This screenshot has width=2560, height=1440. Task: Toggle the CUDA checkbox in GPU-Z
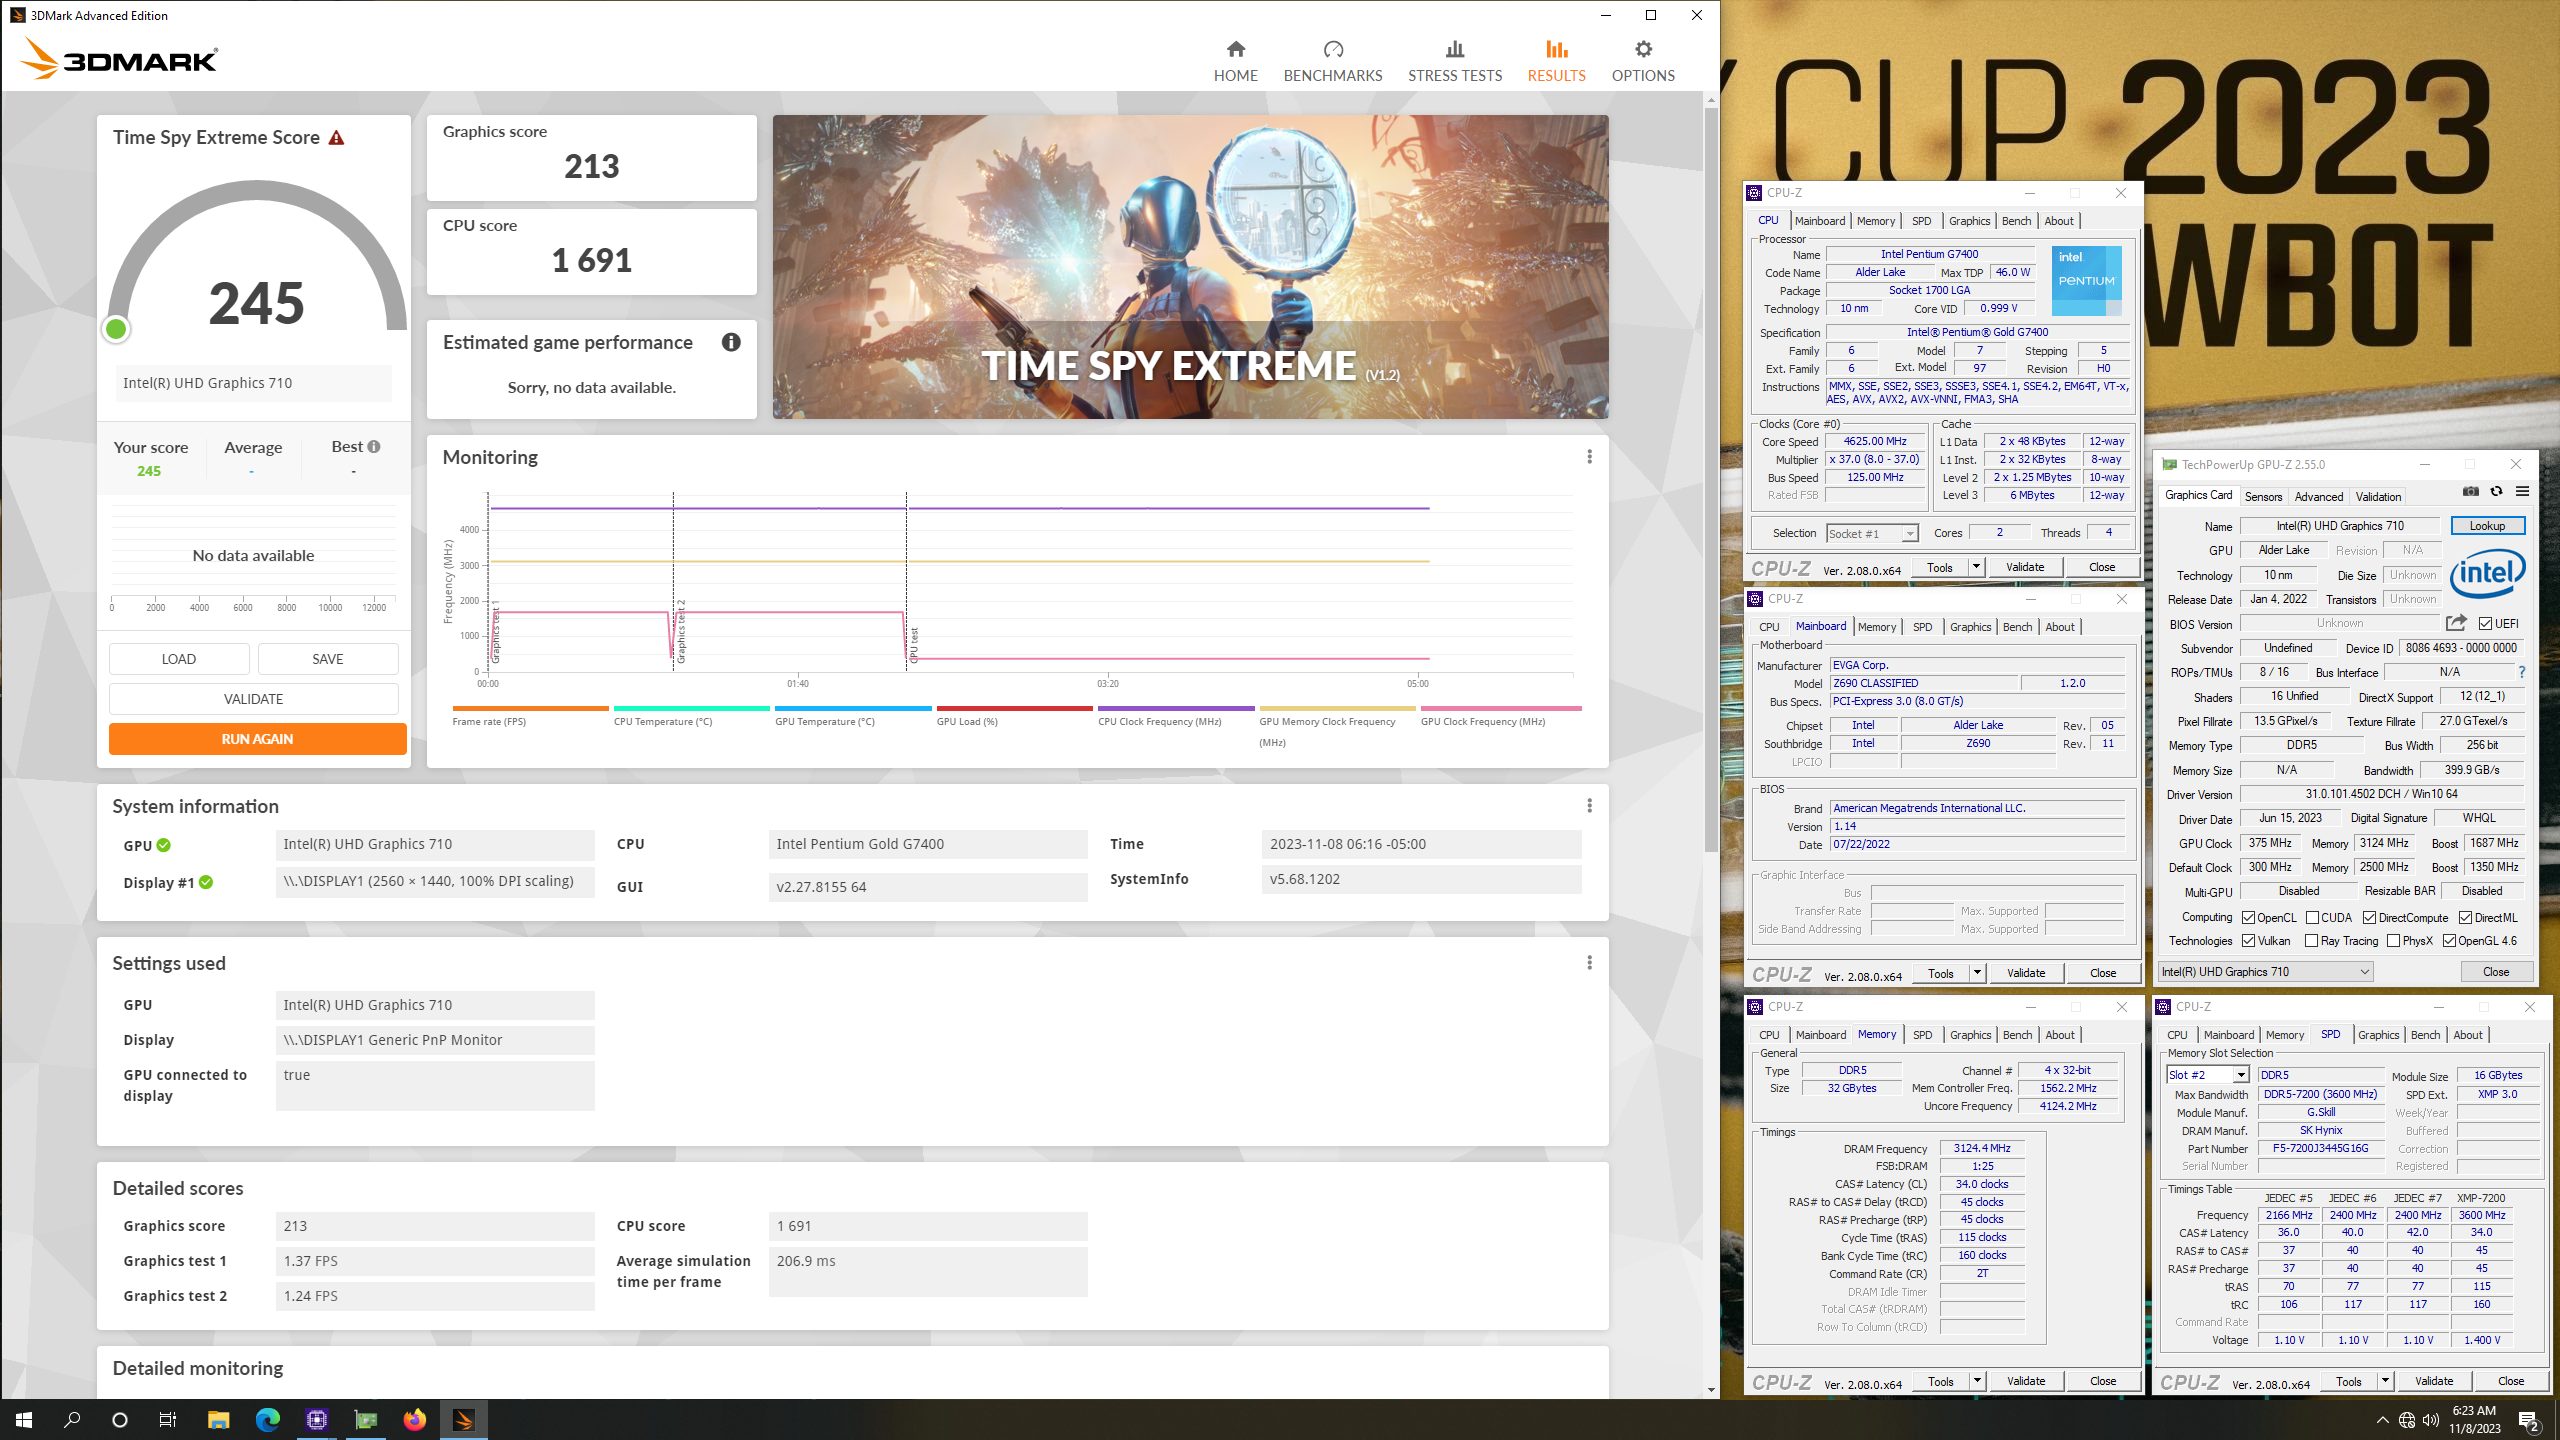point(2313,917)
